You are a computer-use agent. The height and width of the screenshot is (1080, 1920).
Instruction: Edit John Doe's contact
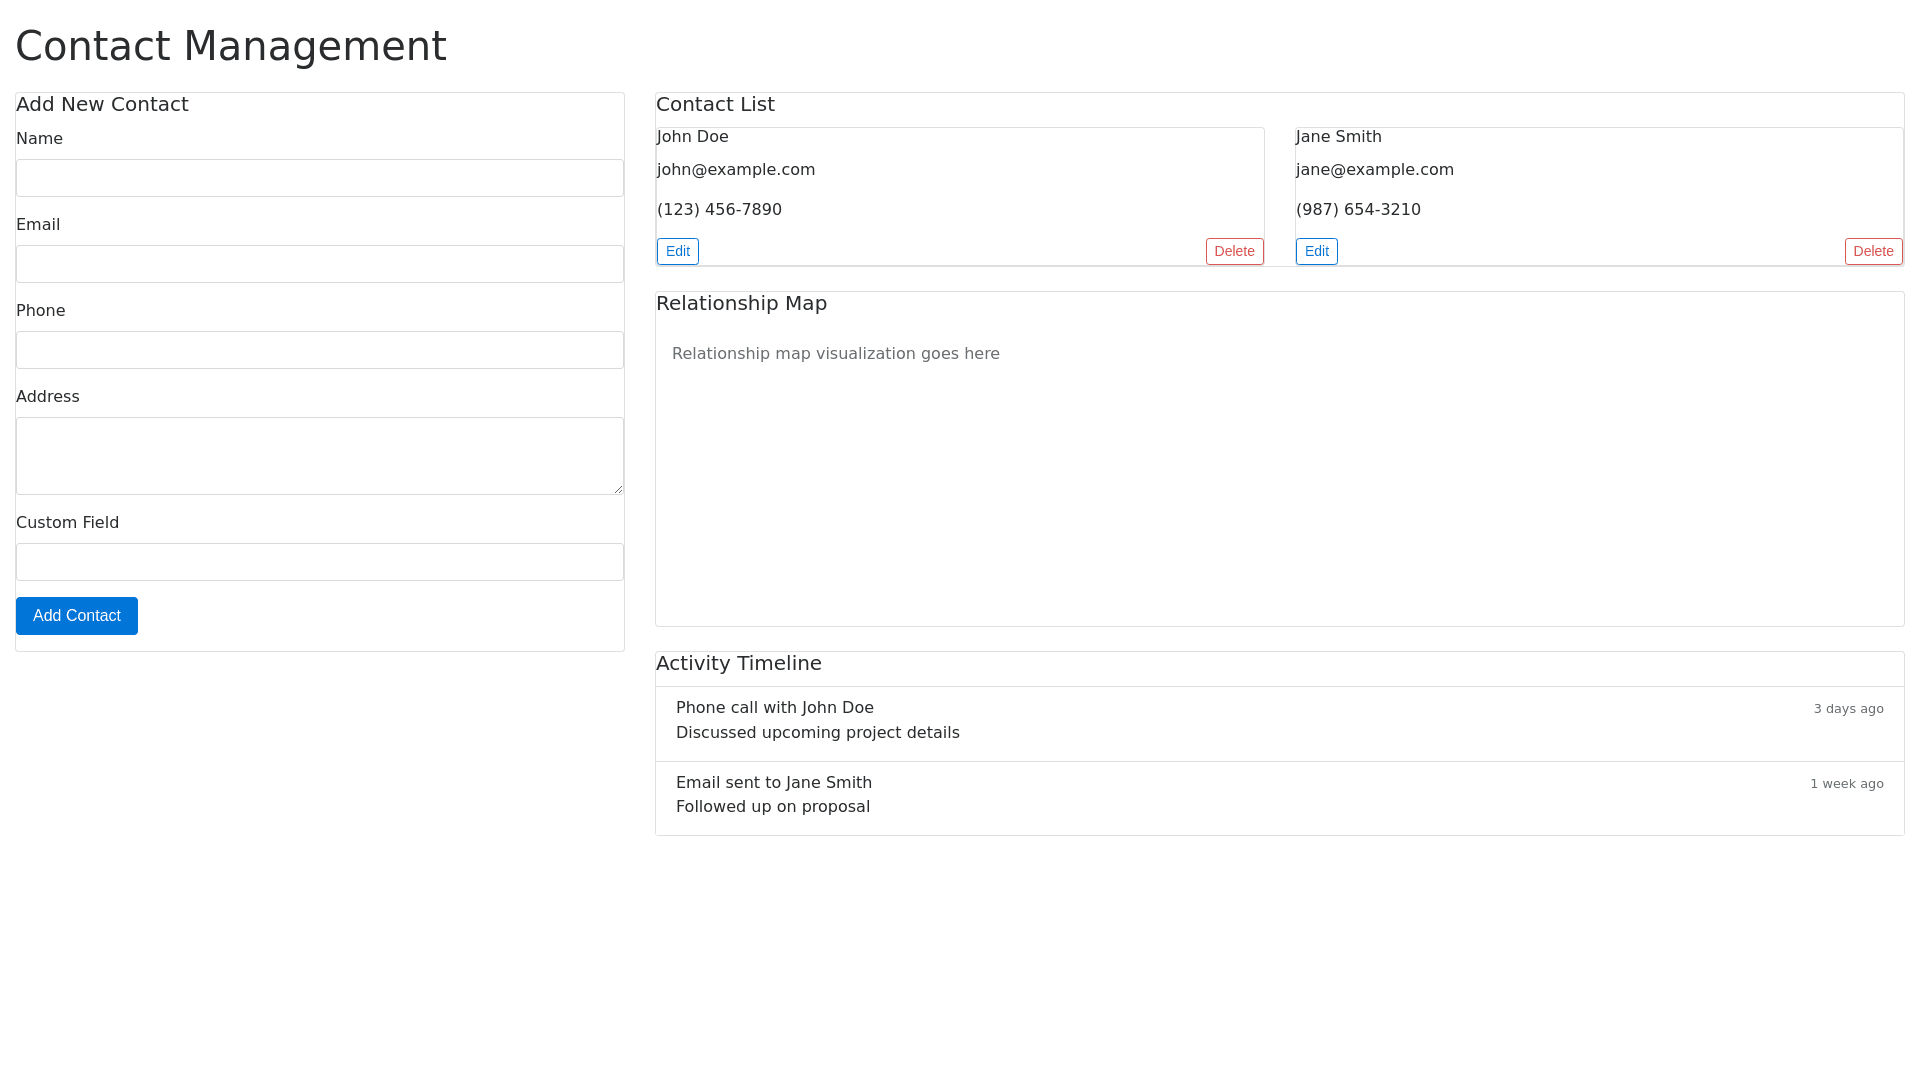(x=678, y=251)
